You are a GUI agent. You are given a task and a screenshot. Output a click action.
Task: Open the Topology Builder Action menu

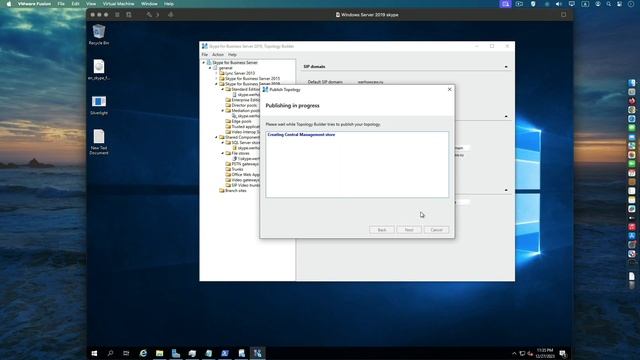pos(218,54)
